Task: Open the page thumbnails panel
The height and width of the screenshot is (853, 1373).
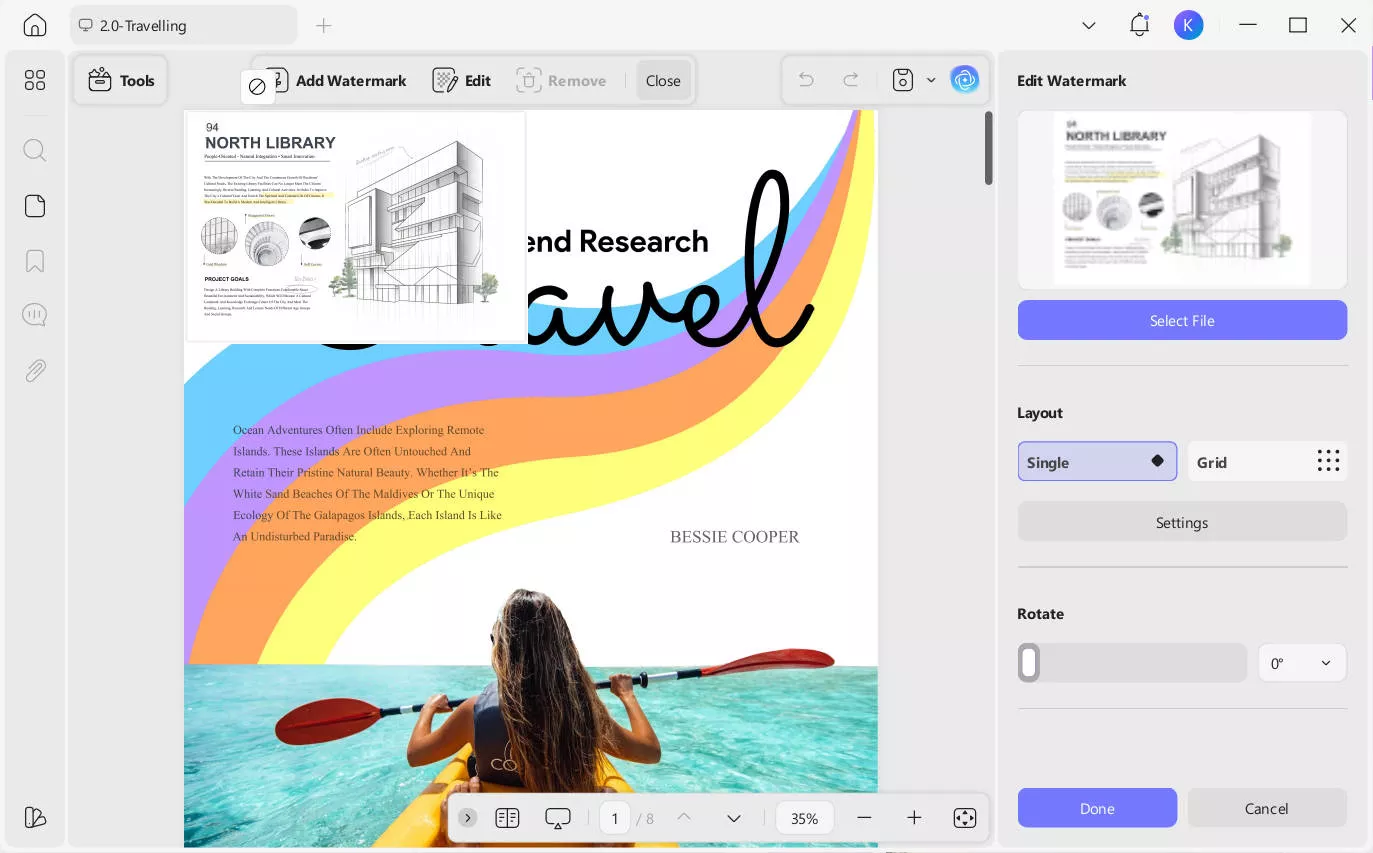Action: click(34, 206)
